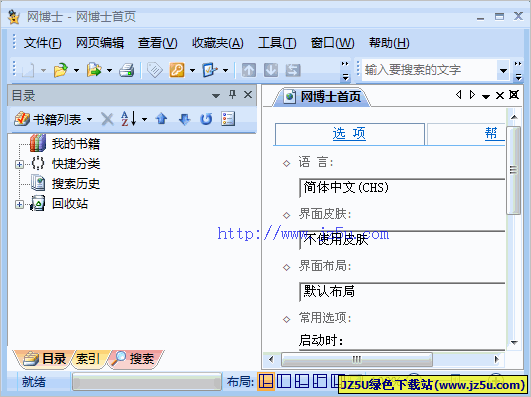Open the 帮助(H) menu

[x=389, y=43]
